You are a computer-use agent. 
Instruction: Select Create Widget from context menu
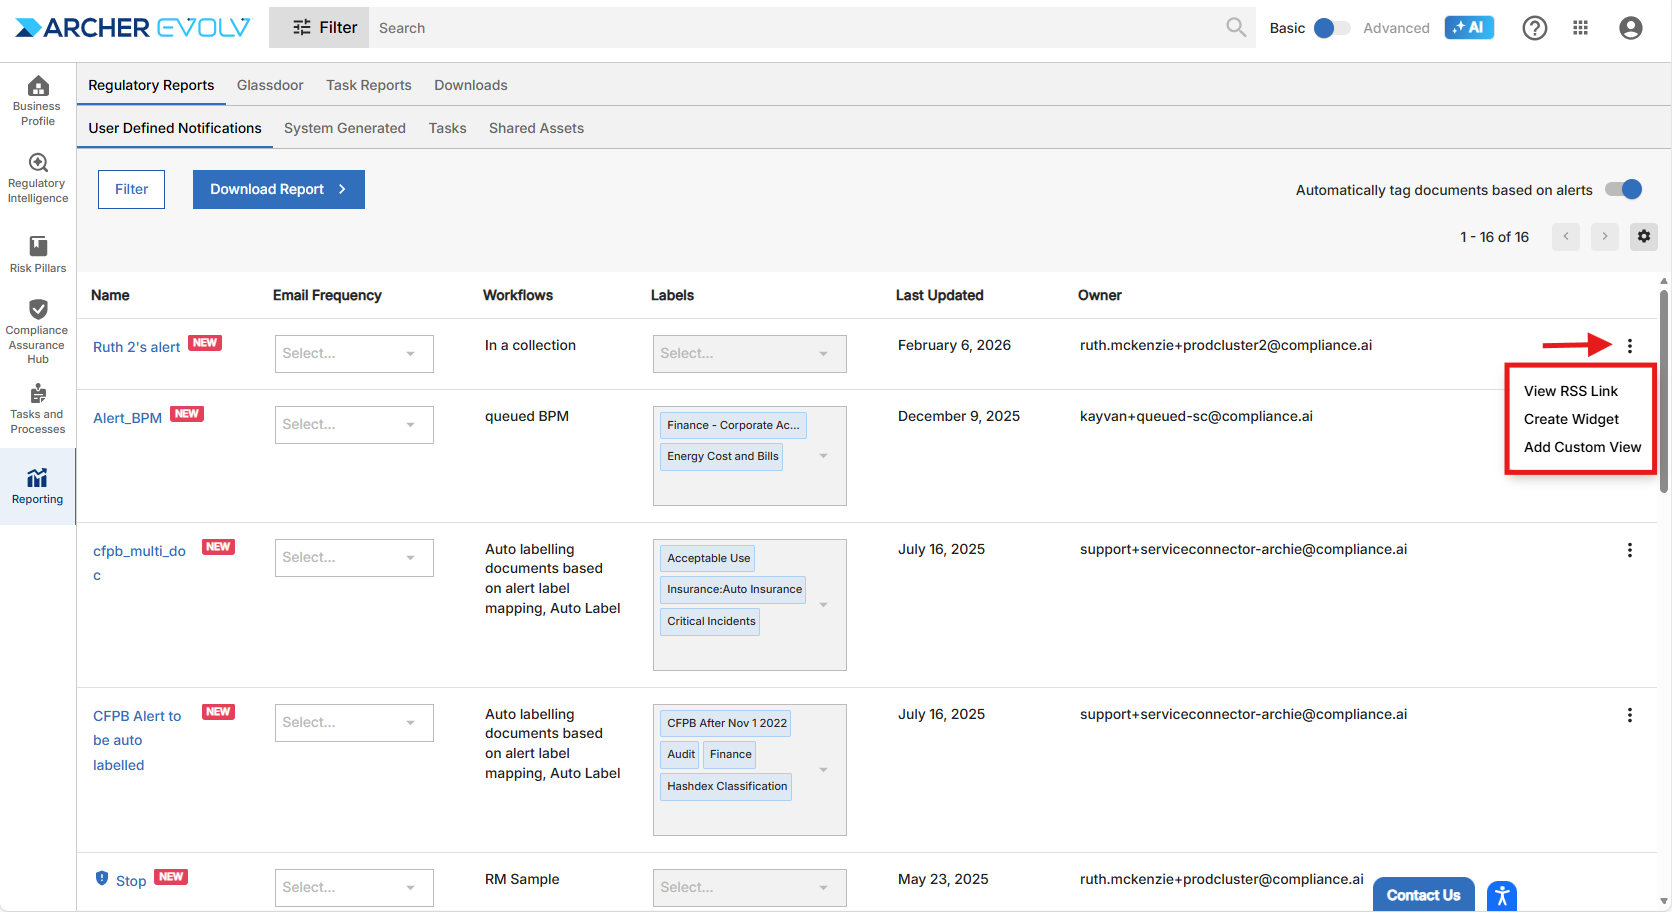click(x=1571, y=419)
